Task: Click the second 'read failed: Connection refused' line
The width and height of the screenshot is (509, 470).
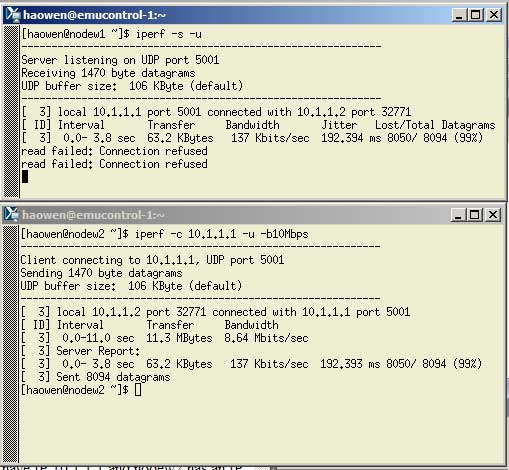Action: point(114,164)
